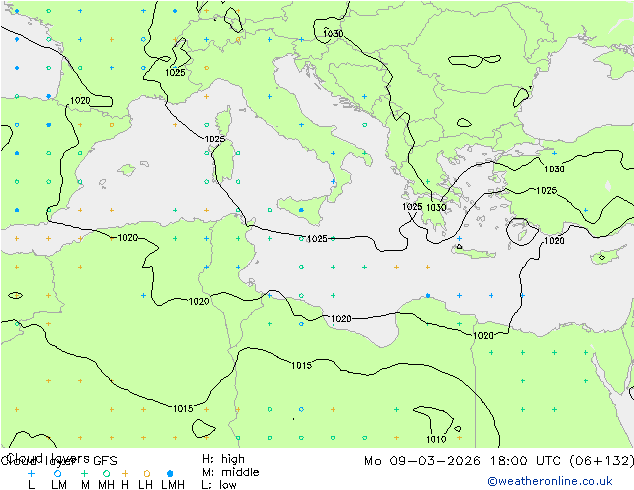Click the forecast date 'Mo 09-03-2026 18:00 UTC'
Screen dimensions: 634x490
(464, 461)
